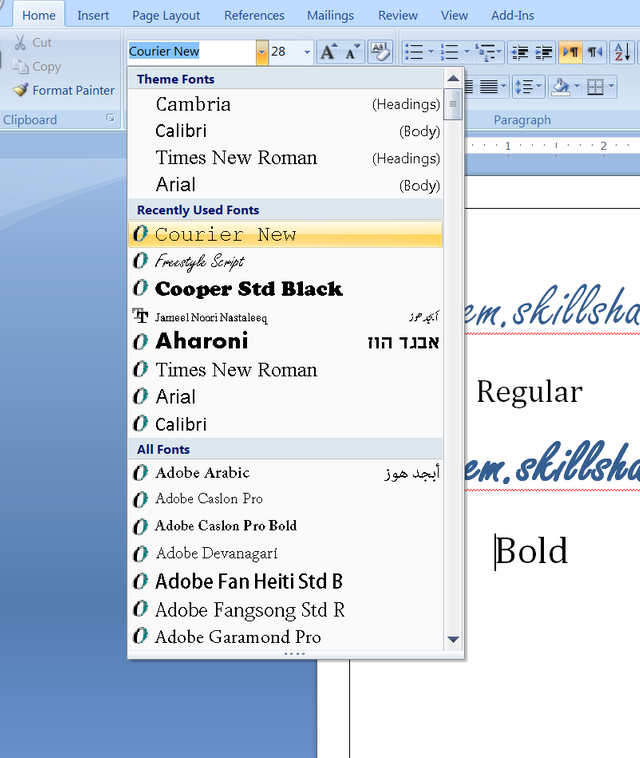
Task: Go to the Mailings tab
Action: (330, 15)
